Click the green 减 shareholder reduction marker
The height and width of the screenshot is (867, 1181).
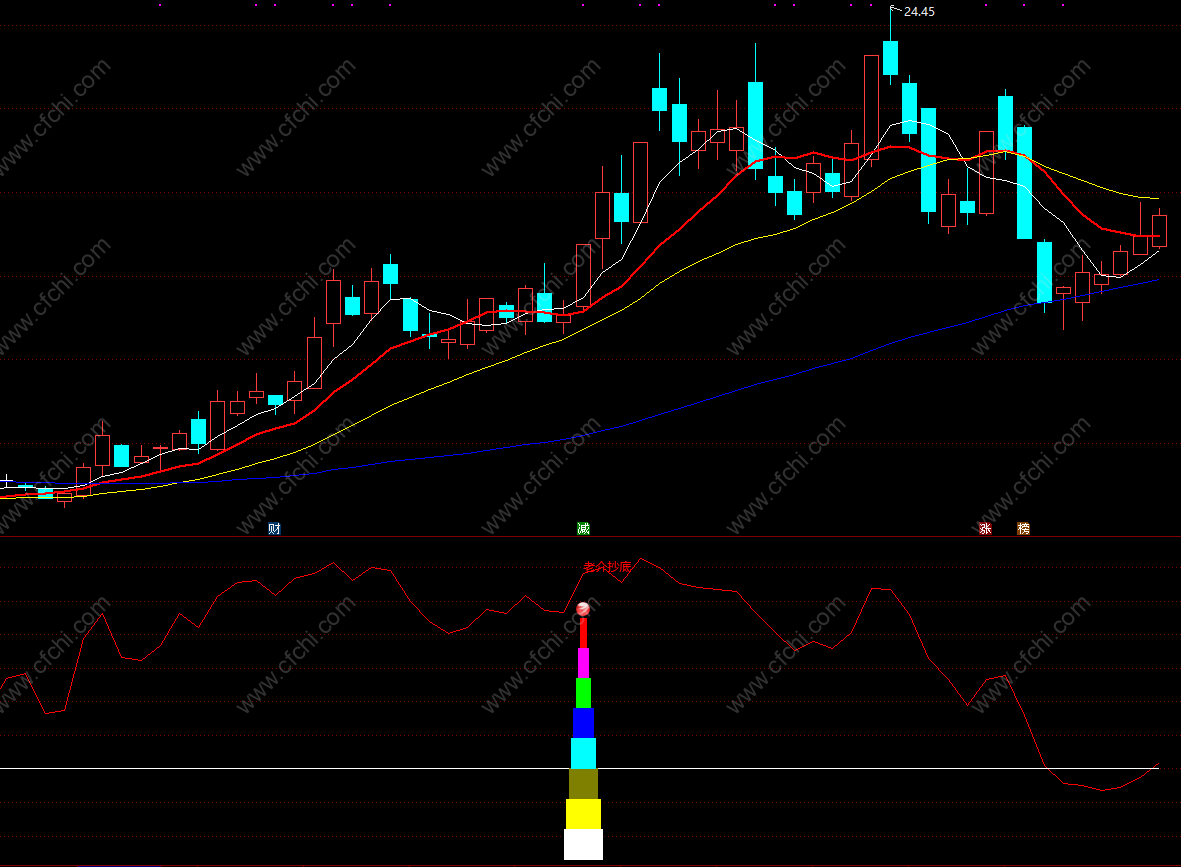coord(583,529)
